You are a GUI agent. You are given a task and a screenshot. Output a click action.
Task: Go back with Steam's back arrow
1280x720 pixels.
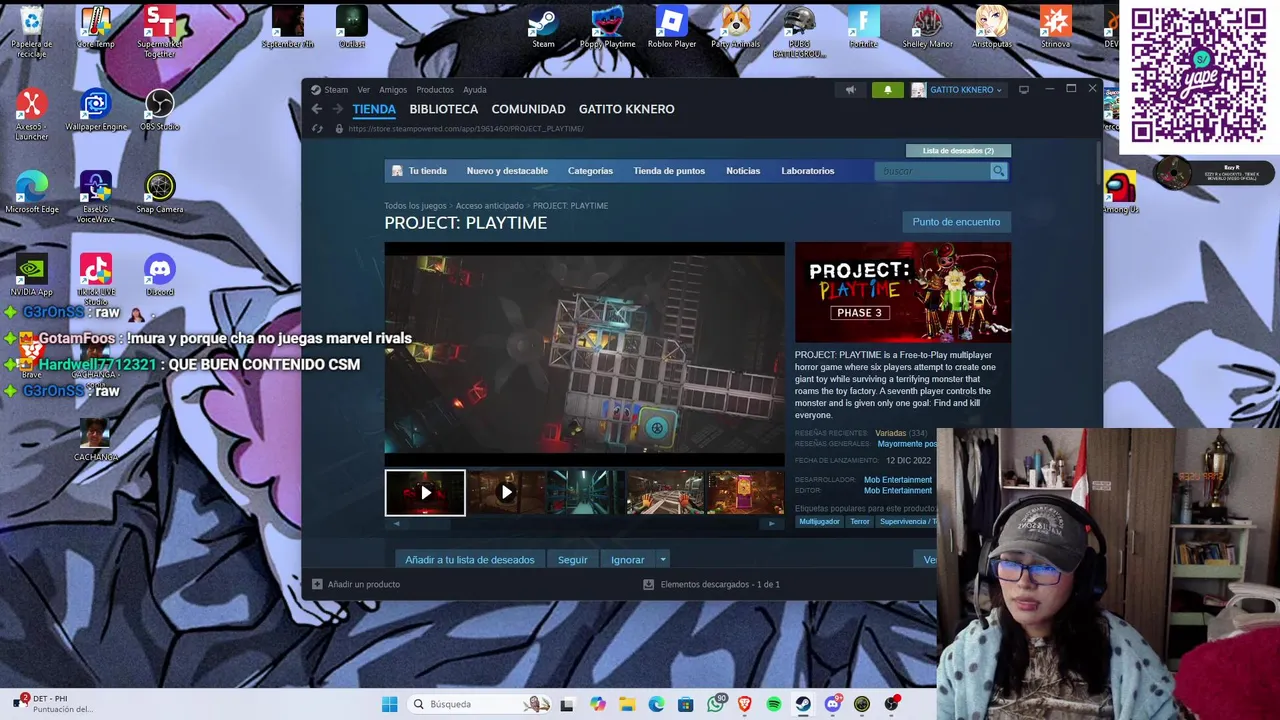tap(316, 109)
